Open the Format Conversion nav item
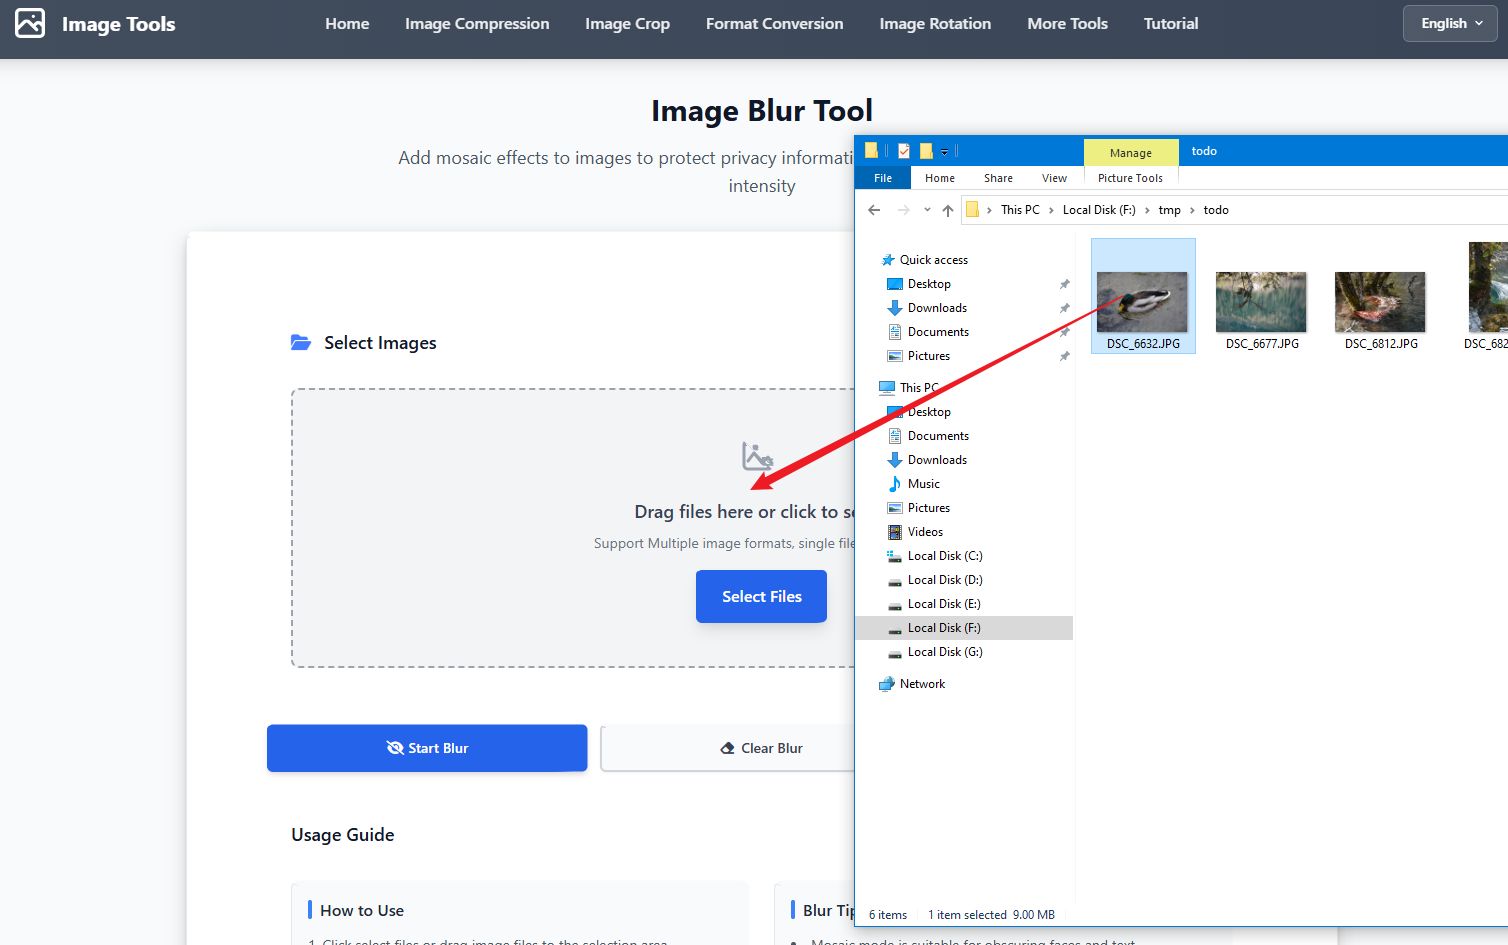The width and height of the screenshot is (1508, 945). pyautogui.click(x=775, y=24)
